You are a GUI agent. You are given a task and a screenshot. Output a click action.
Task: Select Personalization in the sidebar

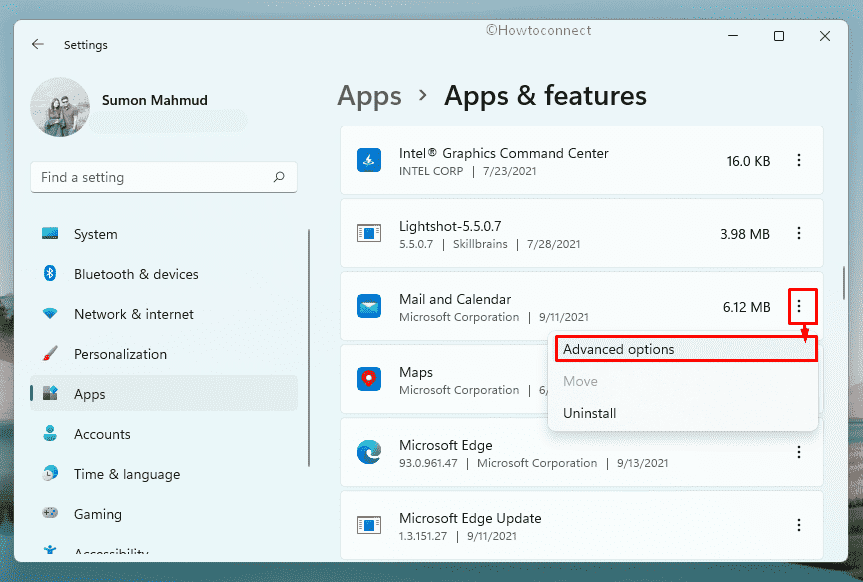pyautogui.click(x=121, y=354)
